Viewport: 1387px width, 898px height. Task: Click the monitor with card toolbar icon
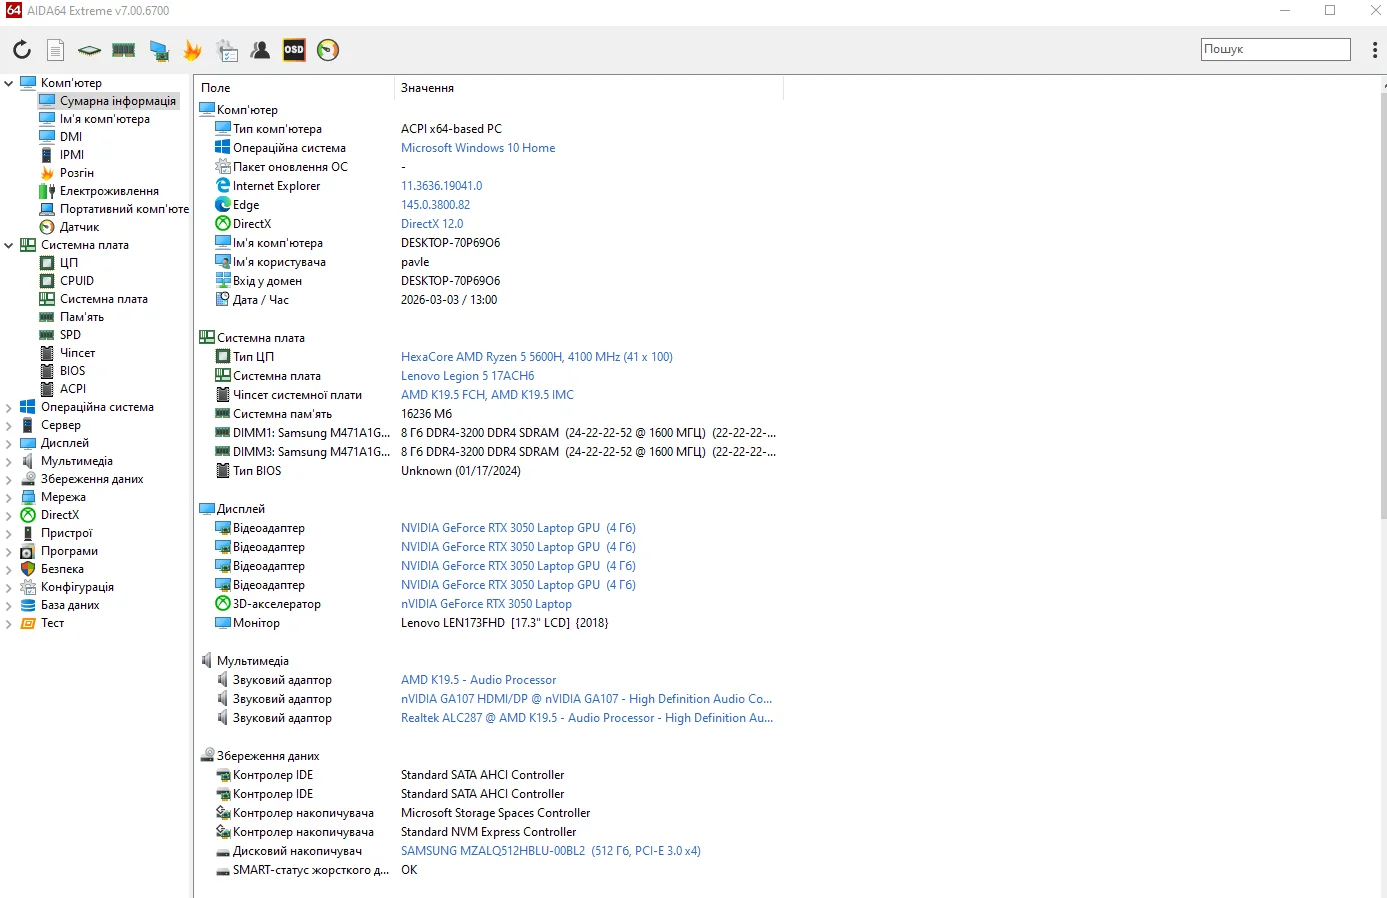tap(159, 50)
